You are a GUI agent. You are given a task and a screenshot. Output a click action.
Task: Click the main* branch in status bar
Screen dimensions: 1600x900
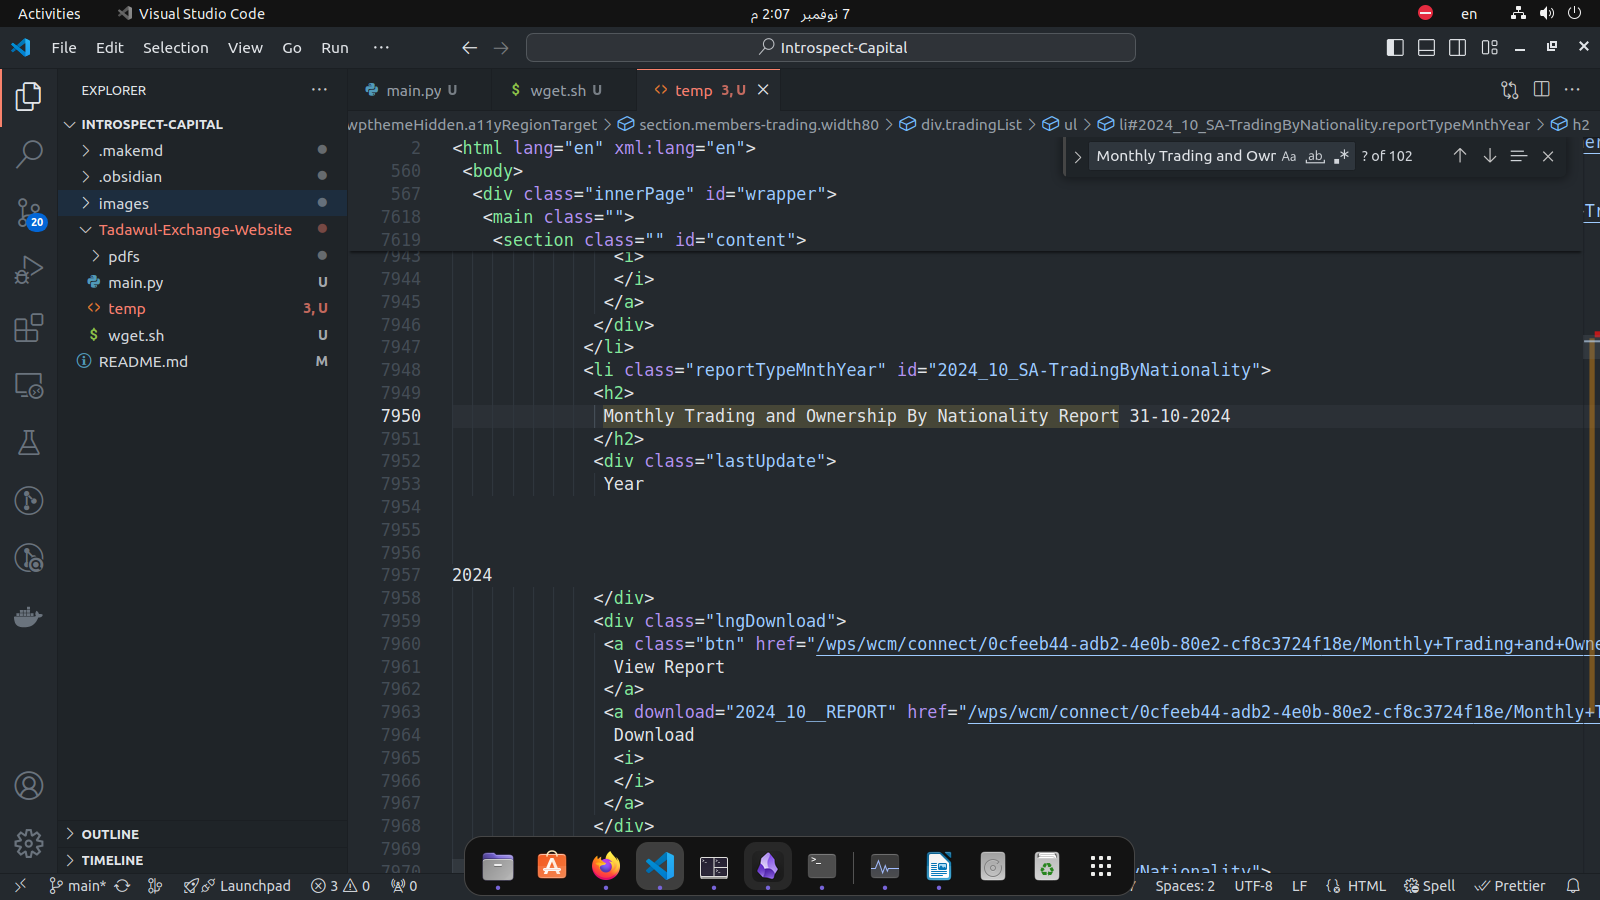pos(78,886)
